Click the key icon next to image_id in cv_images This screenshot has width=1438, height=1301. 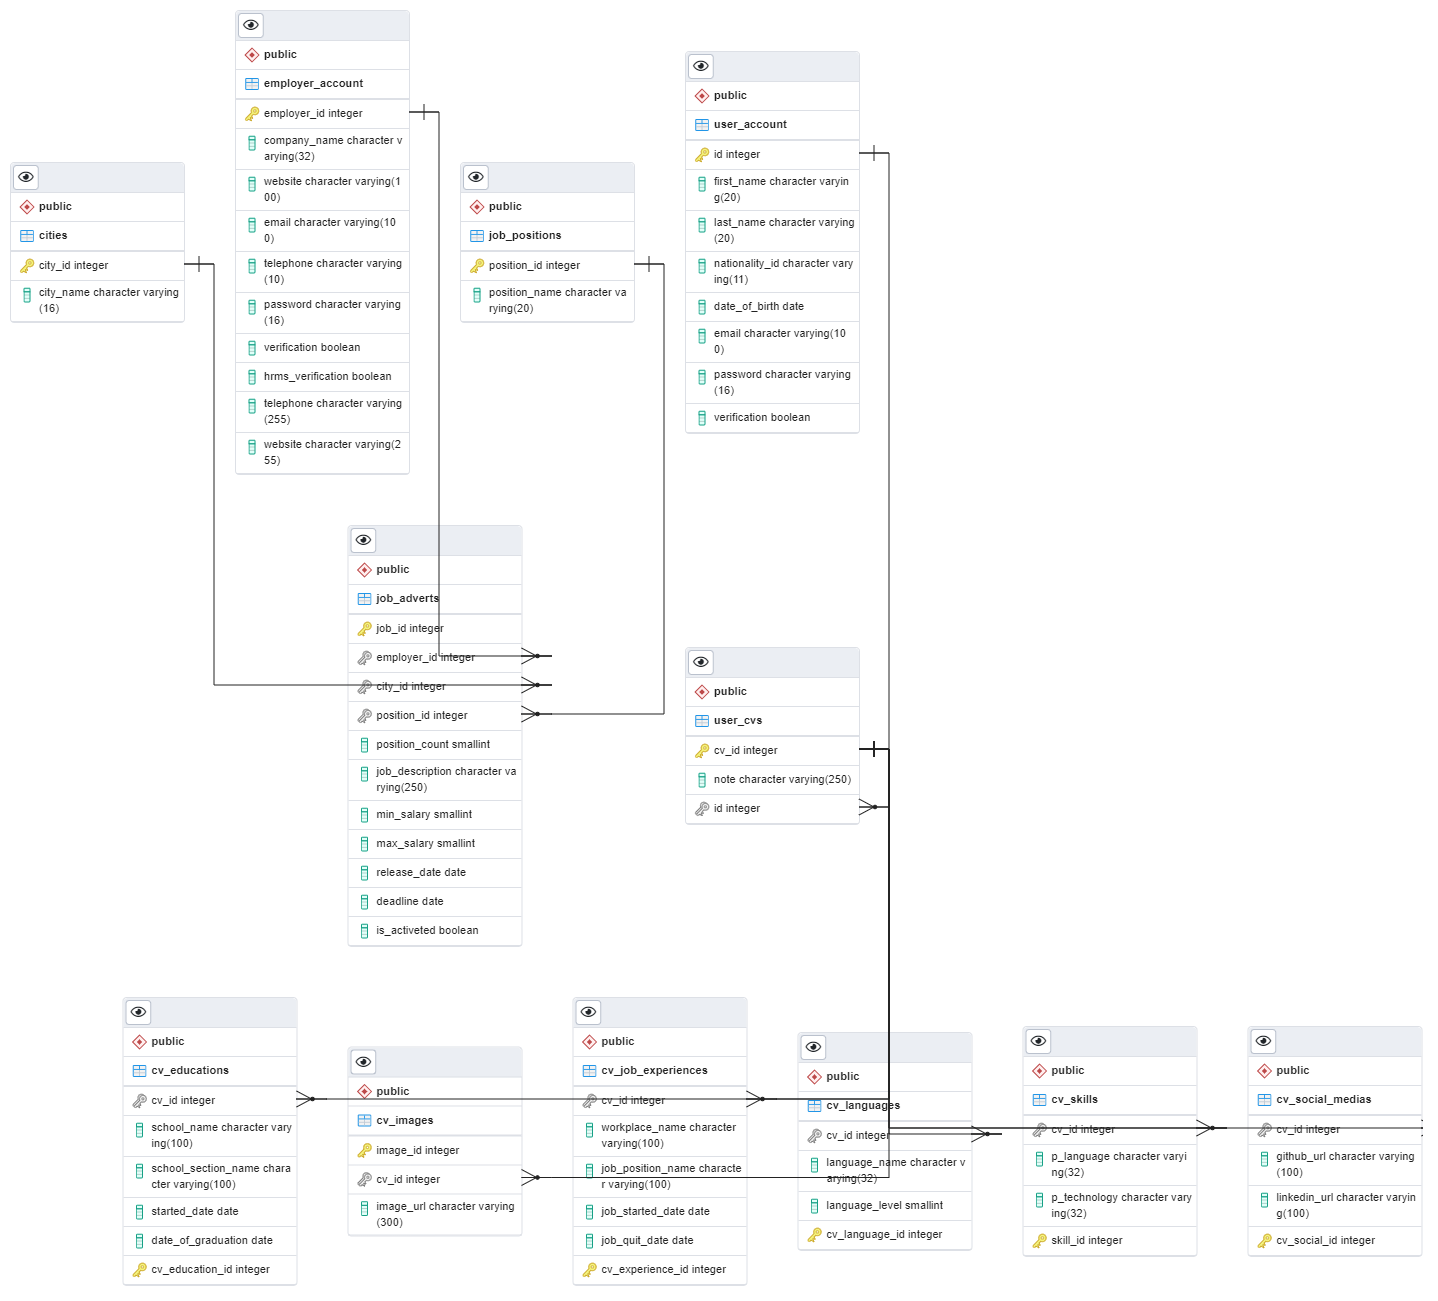click(x=364, y=1149)
